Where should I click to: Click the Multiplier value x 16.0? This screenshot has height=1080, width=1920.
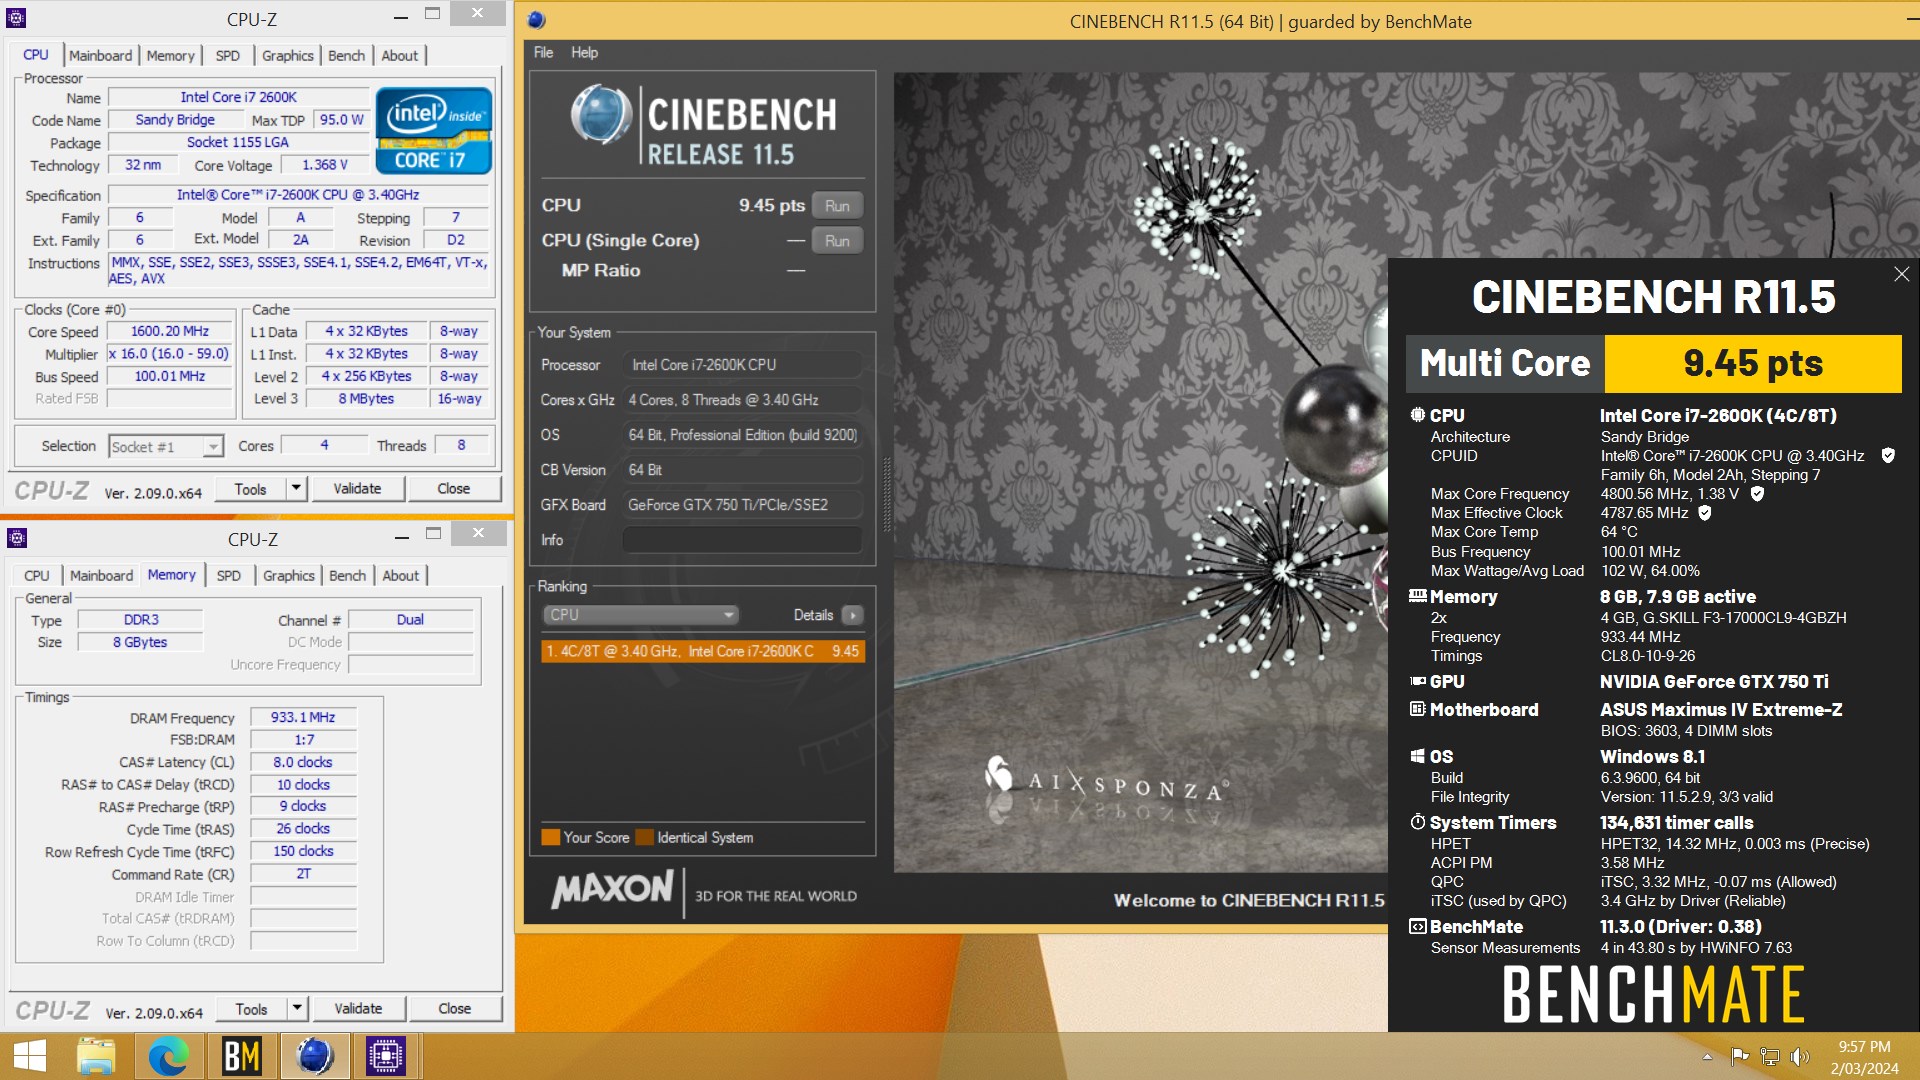click(170, 354)
